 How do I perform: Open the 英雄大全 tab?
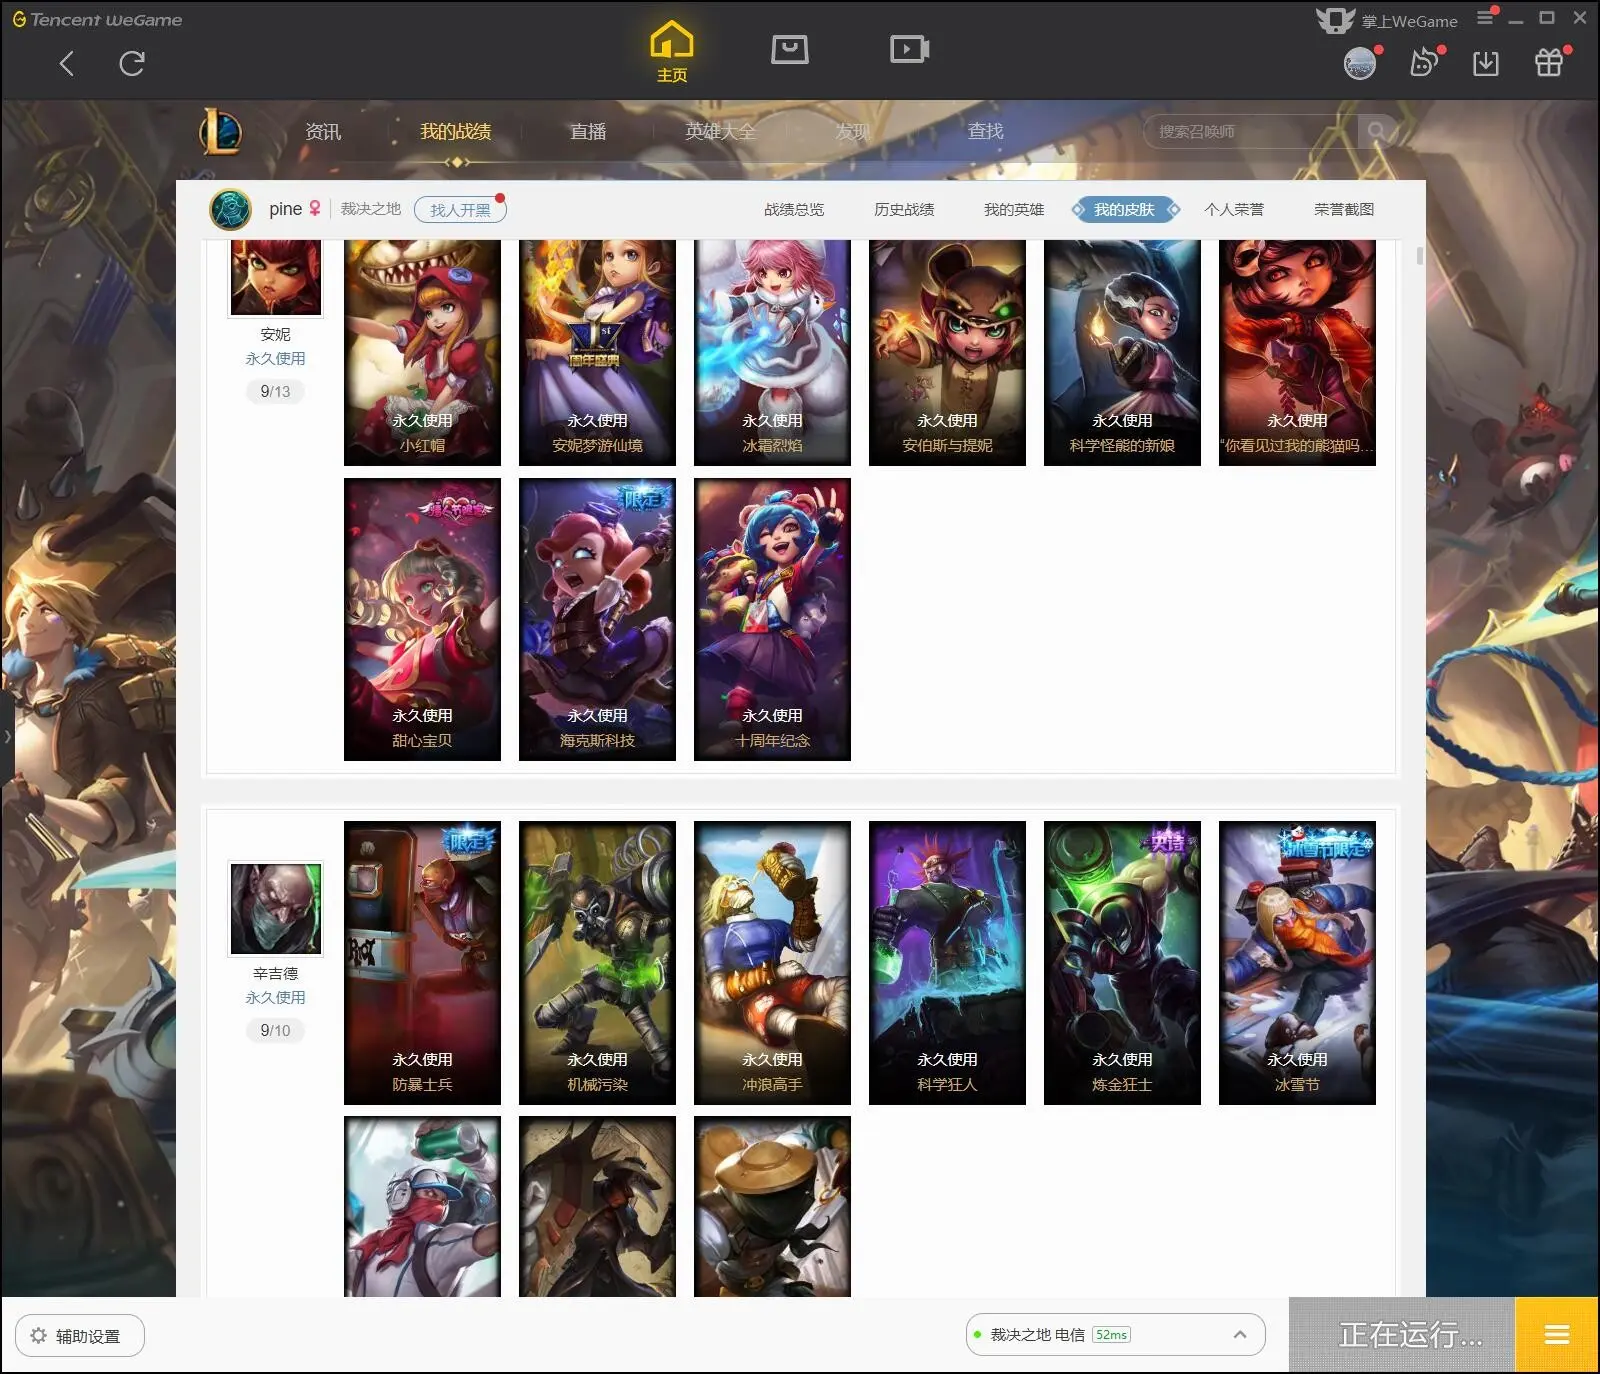(720, 131)
